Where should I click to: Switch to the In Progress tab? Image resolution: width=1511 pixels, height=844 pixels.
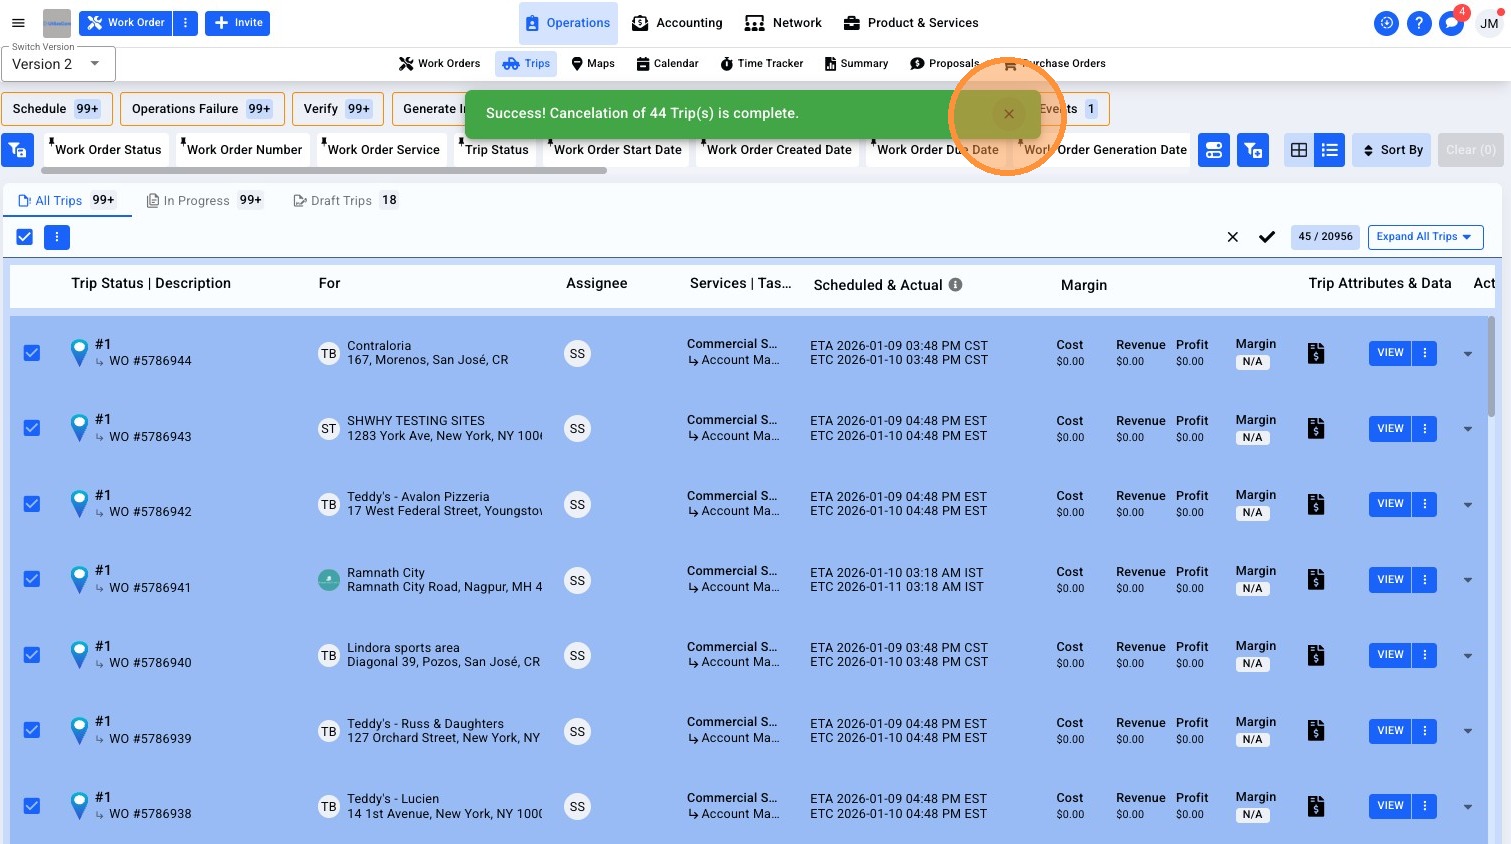pyautogui.click(x=205, y=200)
